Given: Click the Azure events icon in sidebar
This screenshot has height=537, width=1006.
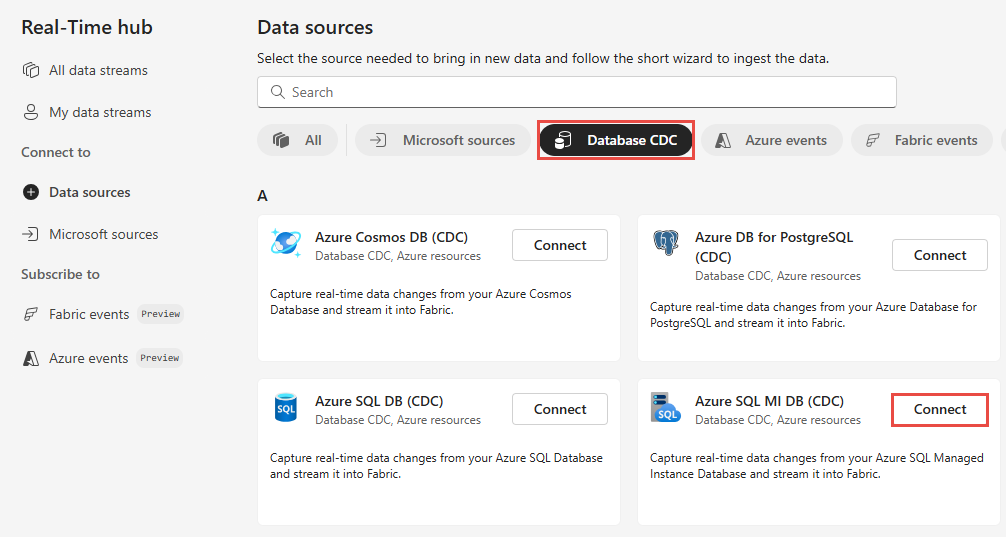Looking at the screenshot, I should (x=30, y=358).
